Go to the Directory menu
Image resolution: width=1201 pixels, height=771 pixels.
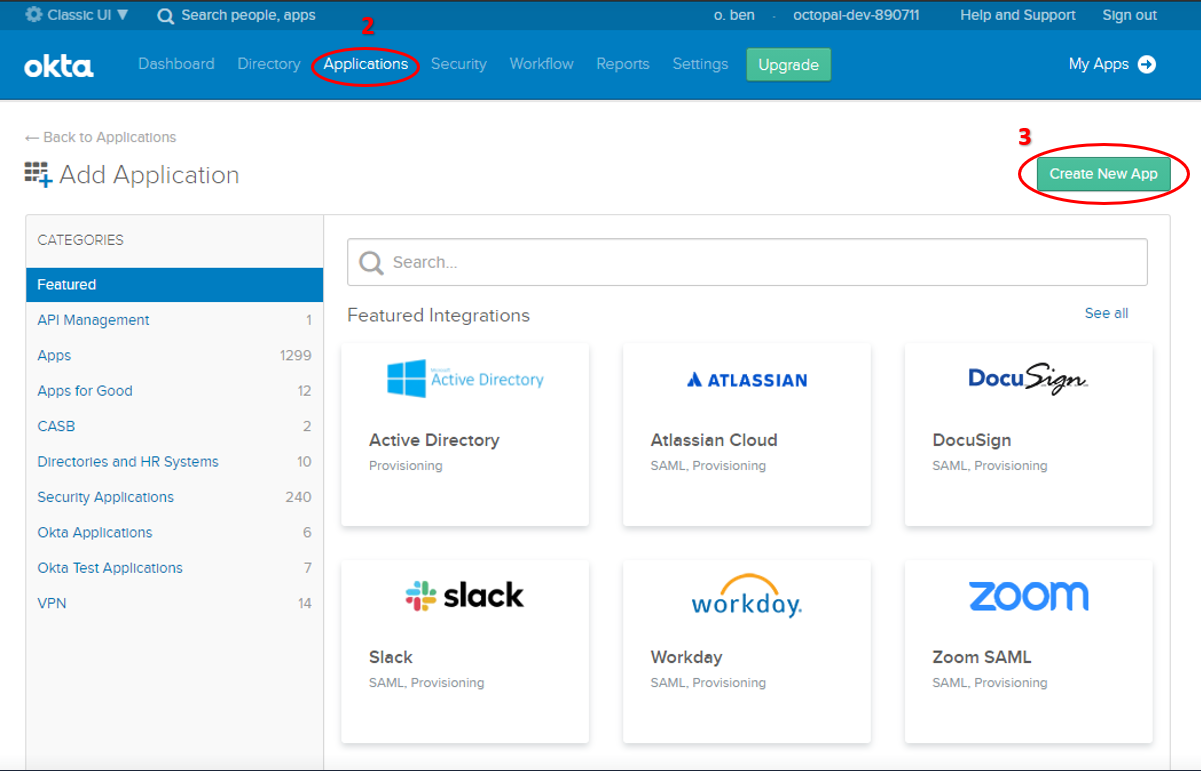[268, 64]
